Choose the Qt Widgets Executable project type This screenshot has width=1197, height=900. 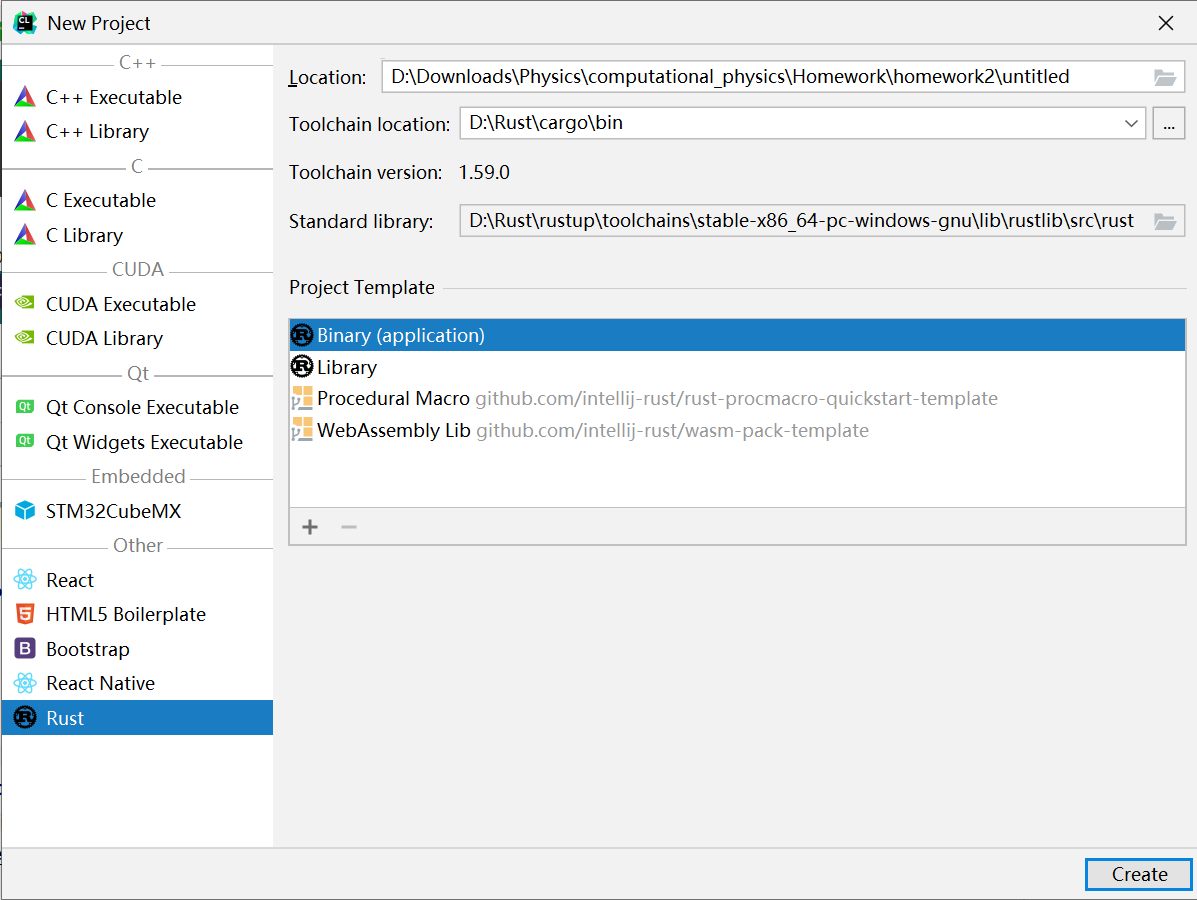click(137, 442)
